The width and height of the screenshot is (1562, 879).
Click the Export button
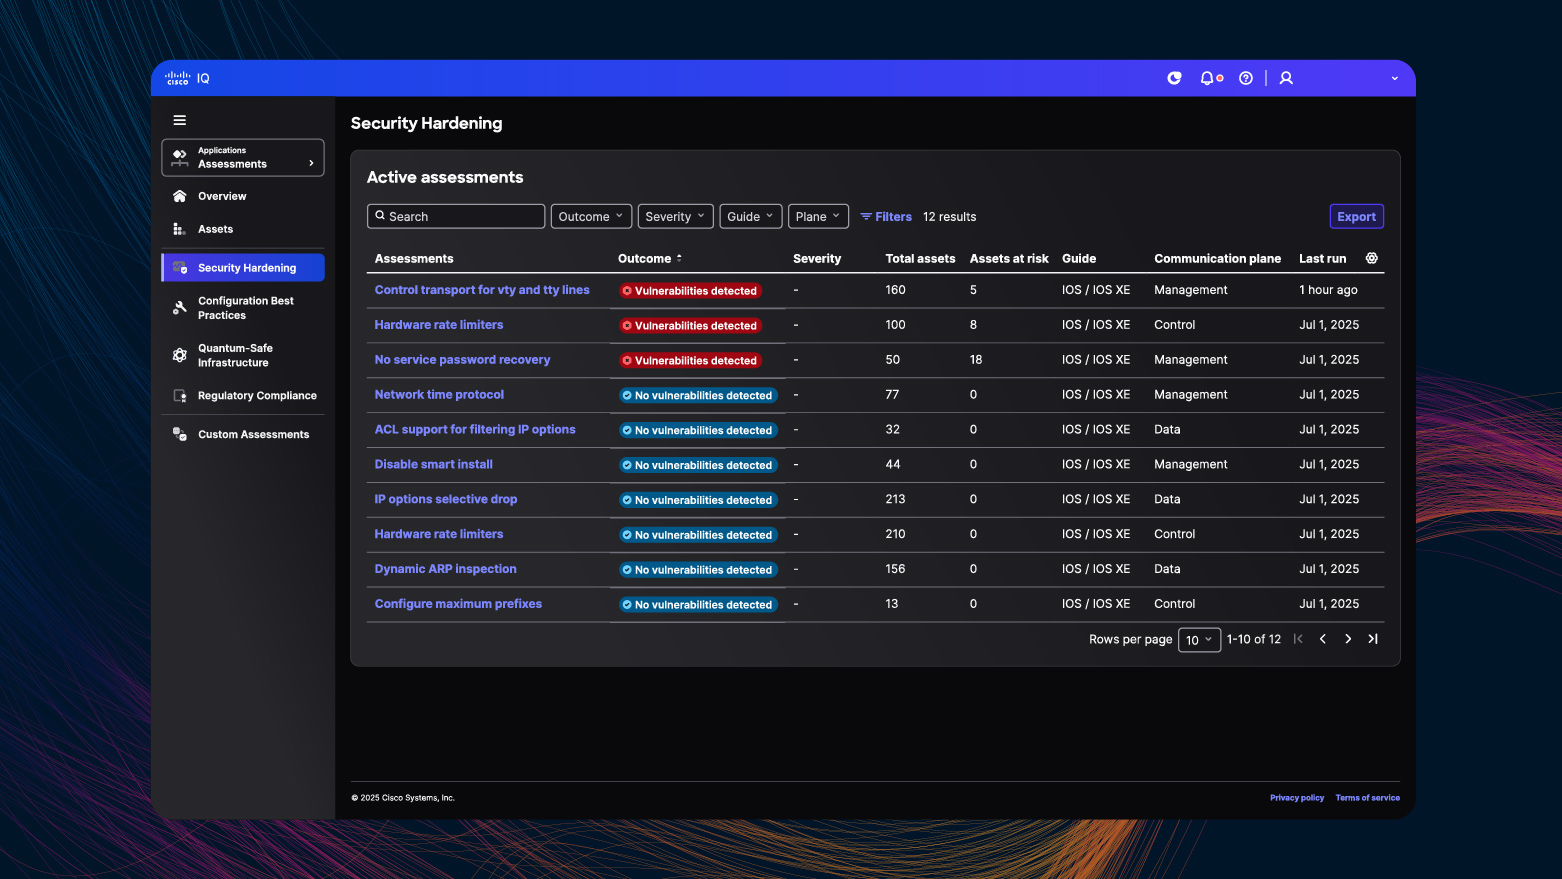point(1356,217)
